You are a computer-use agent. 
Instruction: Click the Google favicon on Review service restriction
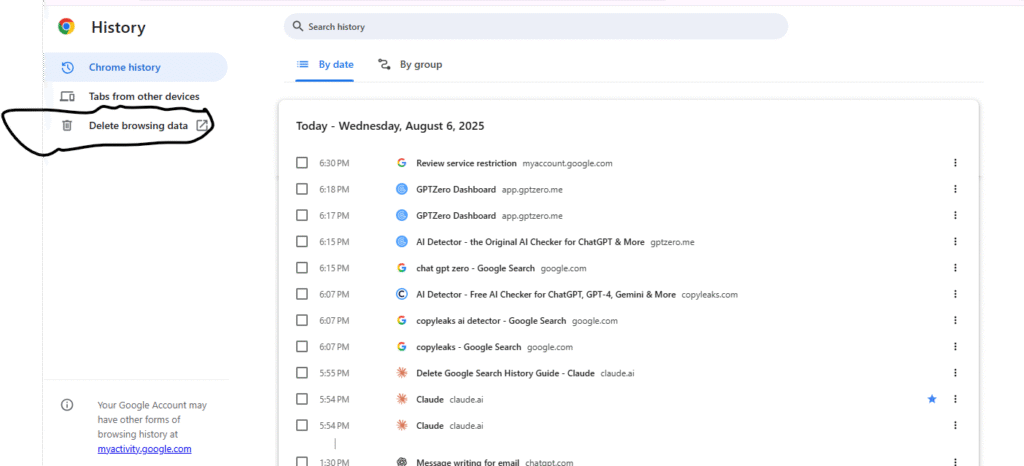tap(402, 163)
